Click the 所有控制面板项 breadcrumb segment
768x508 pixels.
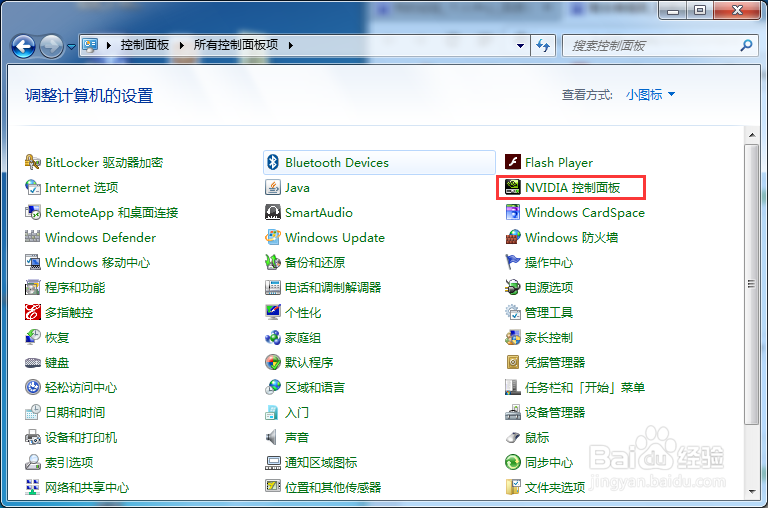point(236,45)
